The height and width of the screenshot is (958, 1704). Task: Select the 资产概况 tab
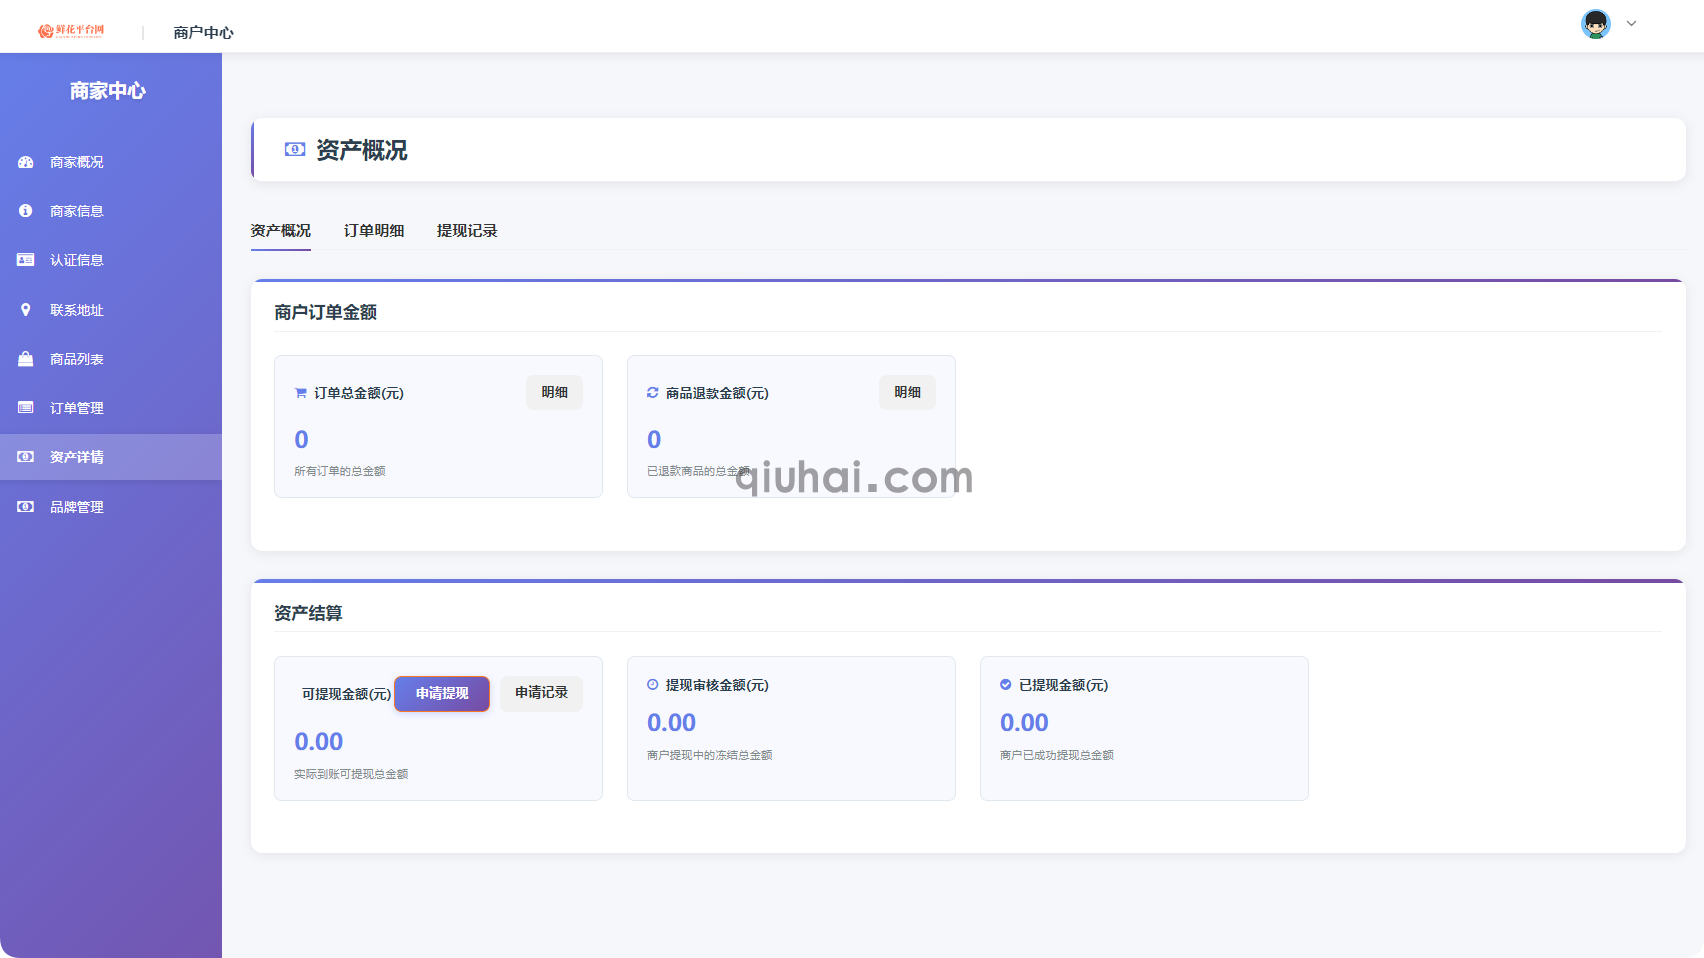[x=280, y=231]
